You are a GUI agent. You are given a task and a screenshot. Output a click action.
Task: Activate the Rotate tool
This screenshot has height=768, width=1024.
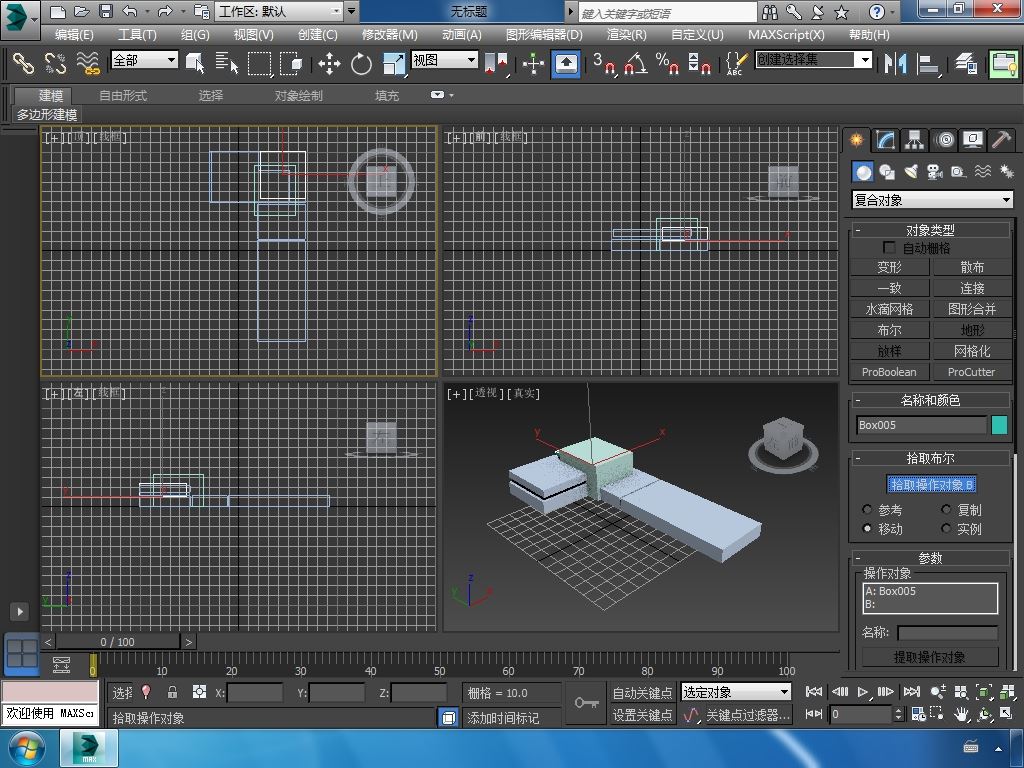(x=361, y=64)
